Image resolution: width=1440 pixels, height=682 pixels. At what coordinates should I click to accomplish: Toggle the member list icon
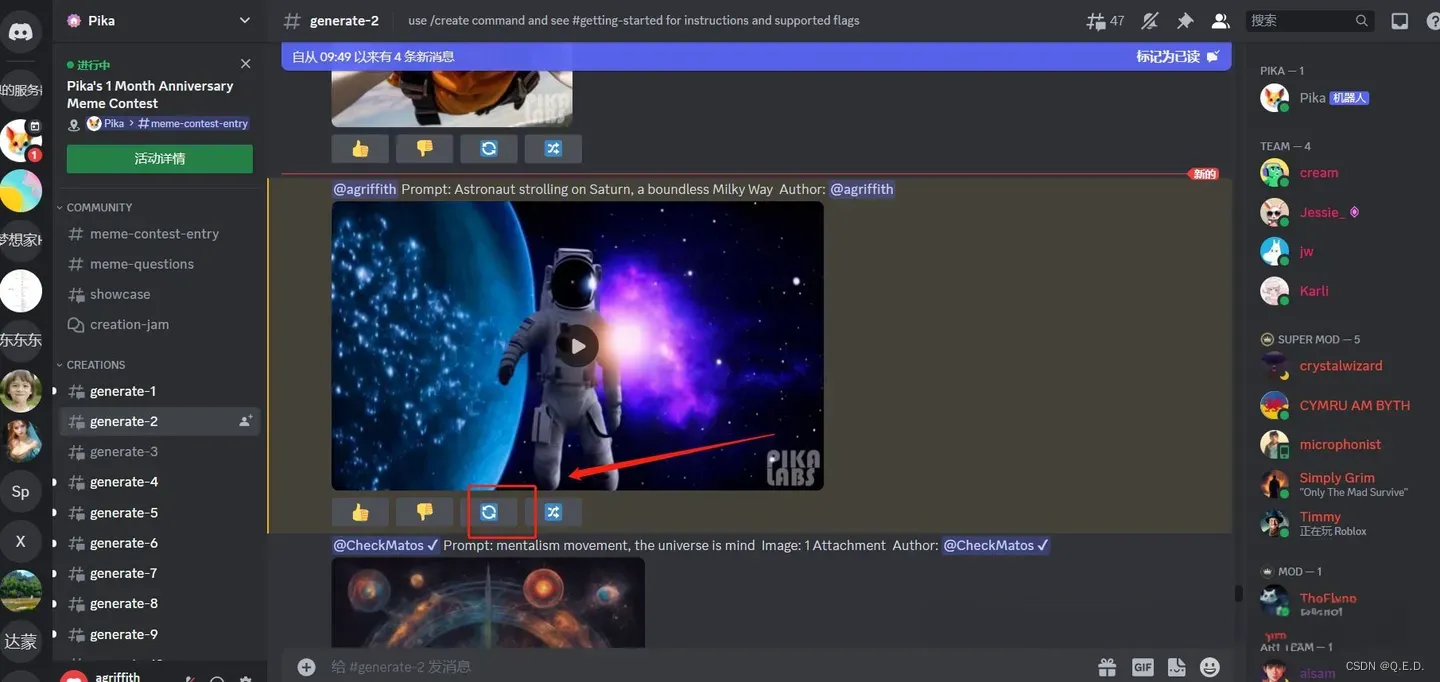(1220, 21)
